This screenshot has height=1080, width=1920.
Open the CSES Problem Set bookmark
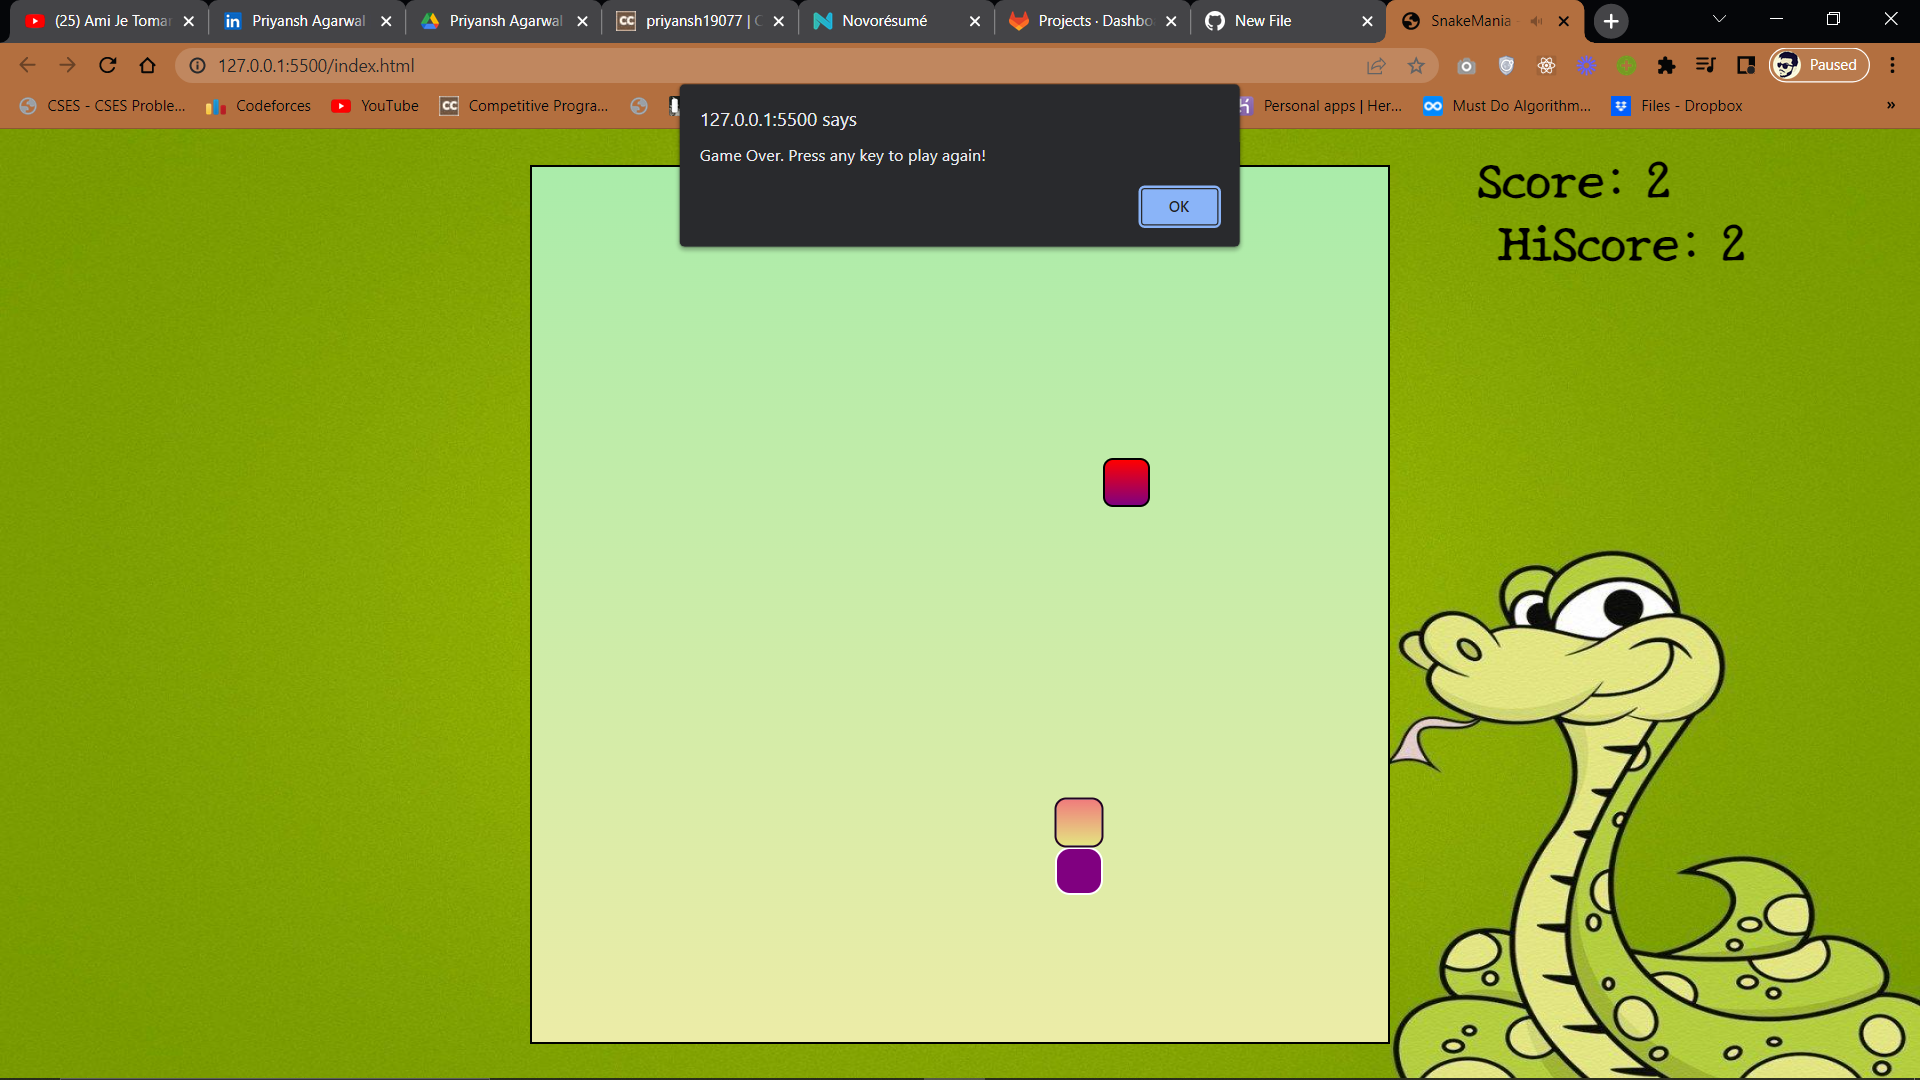103,106
